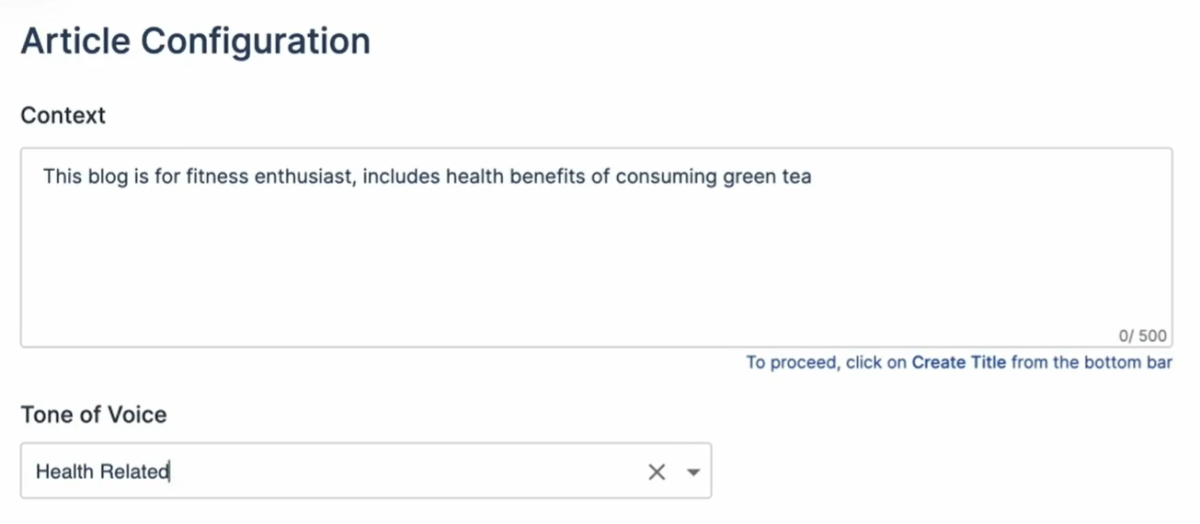Expand the Tone of Voice dropdown arrow
The height and width of the screenshot is (524, 1200).
pos(693,472)
